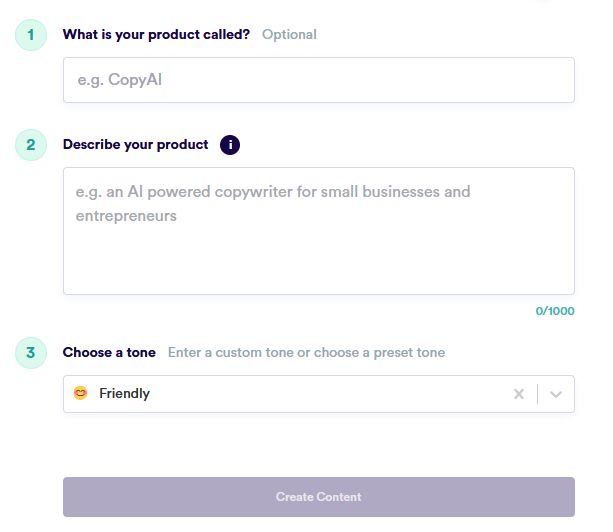Focus the product name input field
This screenshot has height=532, width=613.
319,80
